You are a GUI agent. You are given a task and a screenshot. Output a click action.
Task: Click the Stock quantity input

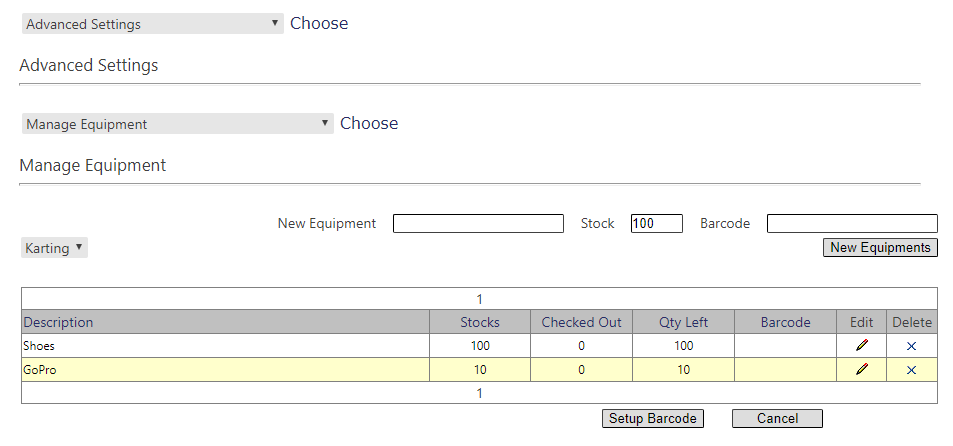(x=656, y=224)
